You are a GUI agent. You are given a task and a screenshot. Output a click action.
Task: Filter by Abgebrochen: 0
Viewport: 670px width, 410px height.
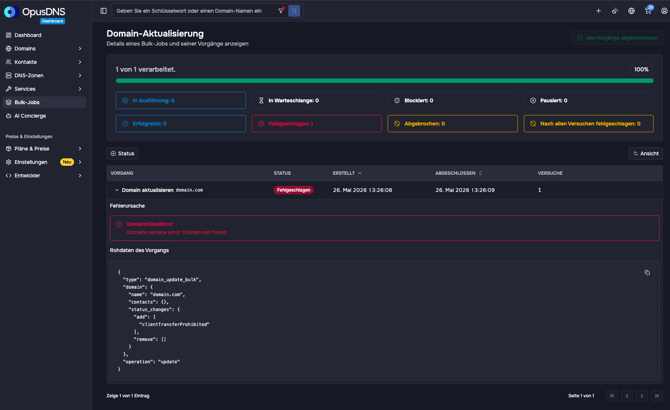453,123
